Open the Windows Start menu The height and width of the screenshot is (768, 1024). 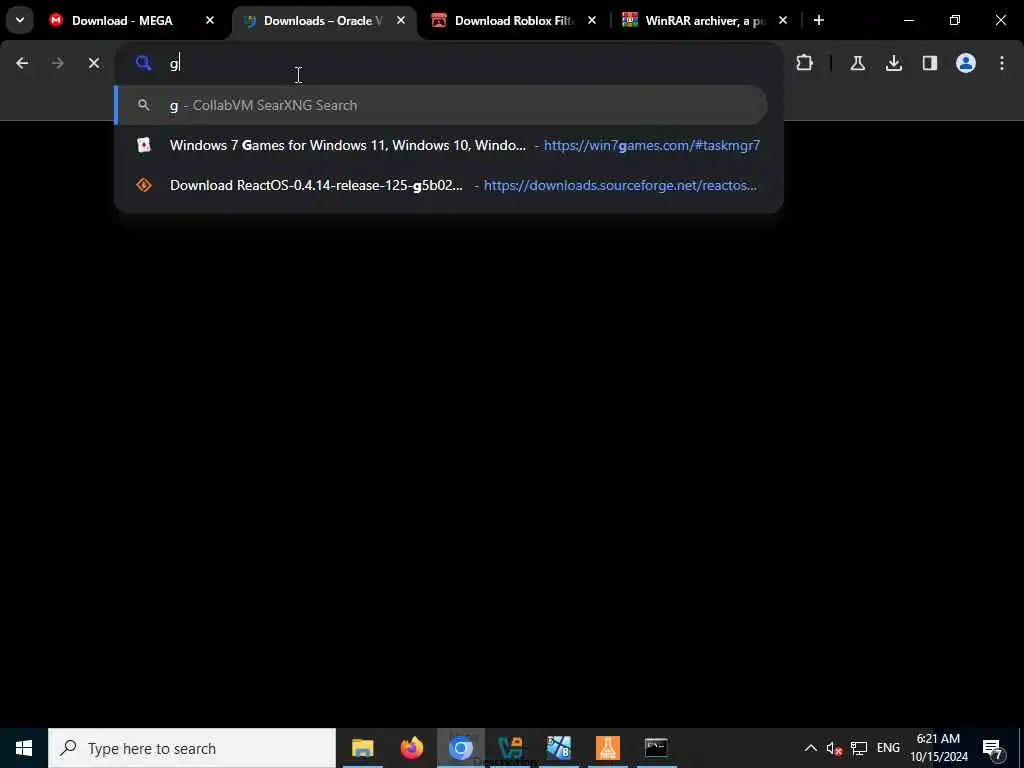click(24, 748)
